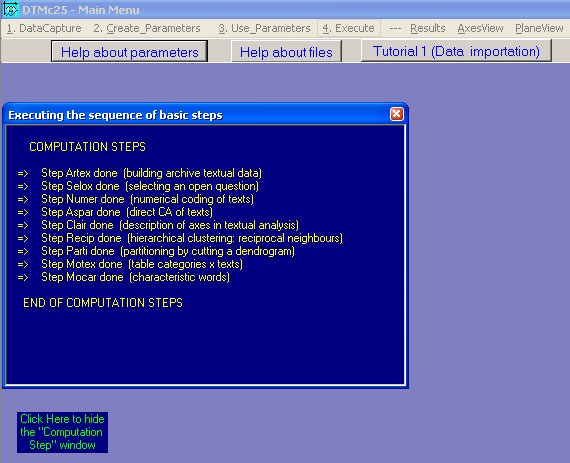
Task: Open the 3. Use_Parameters menu
Action: (x=264, y=28)
